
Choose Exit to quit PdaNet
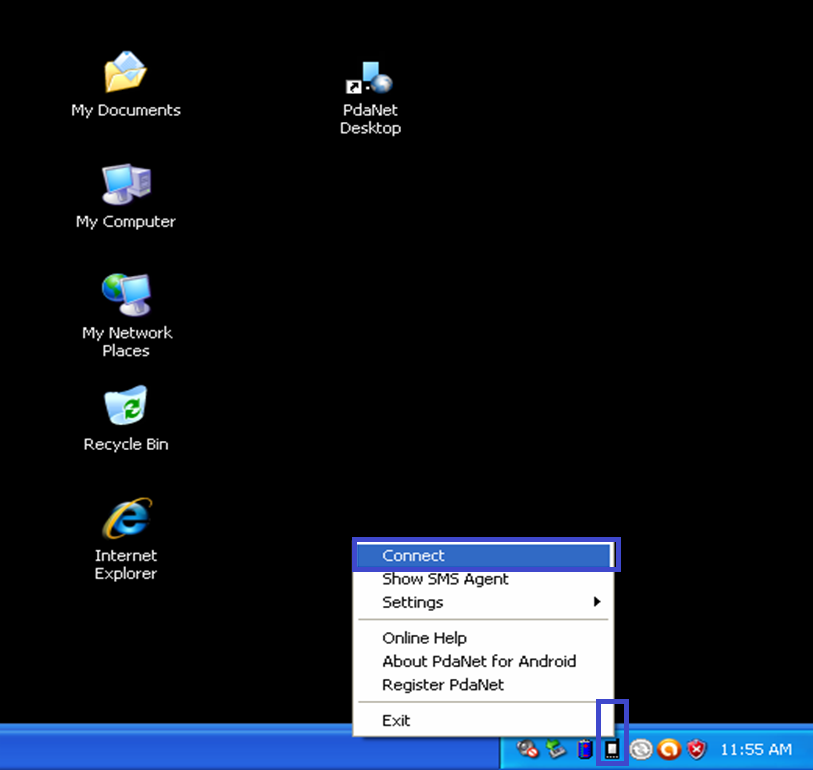pos(485,720)
